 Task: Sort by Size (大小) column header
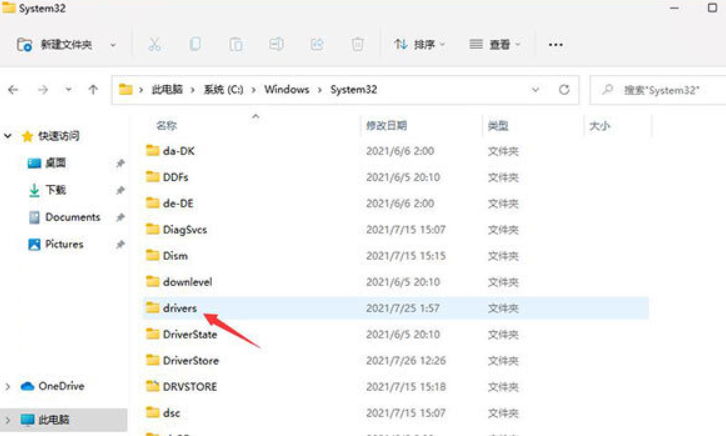(x=600, y=125)
